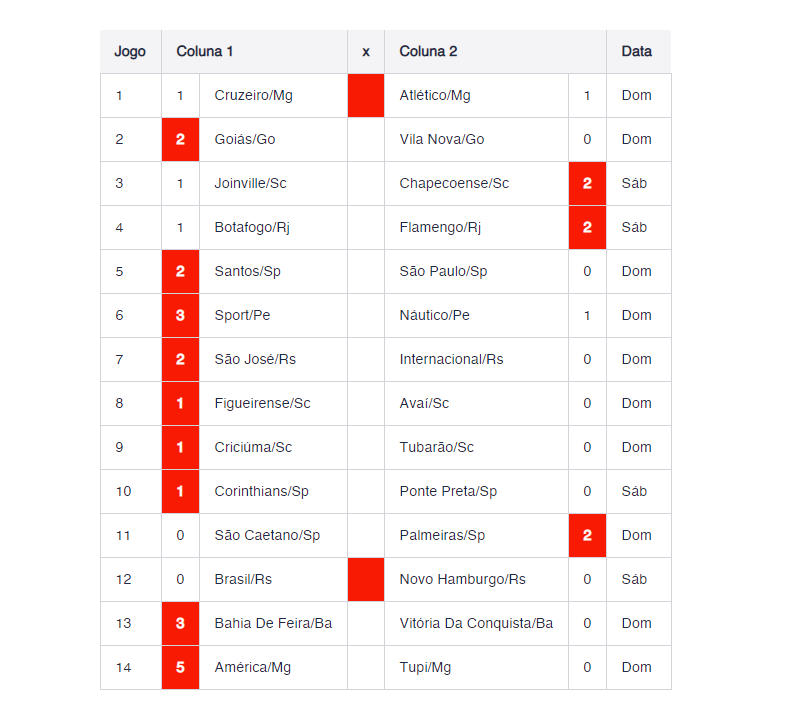Select the Data column header
This screenshot has width=800, height=706.
tap(636, 52)
